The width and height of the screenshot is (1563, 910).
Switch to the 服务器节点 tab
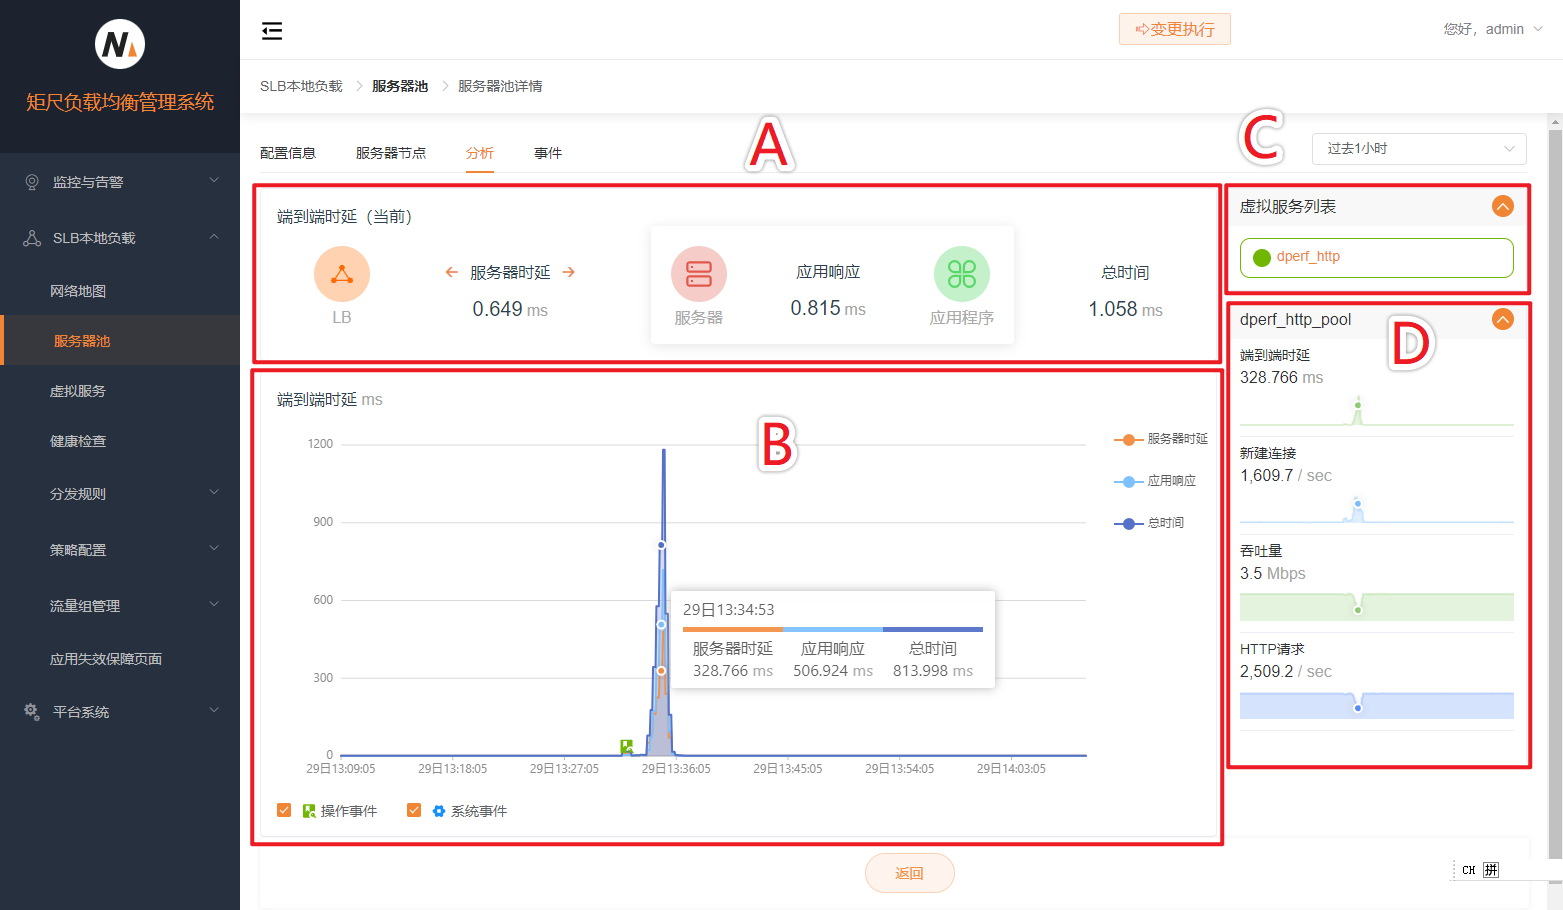(x=391, y=153)
